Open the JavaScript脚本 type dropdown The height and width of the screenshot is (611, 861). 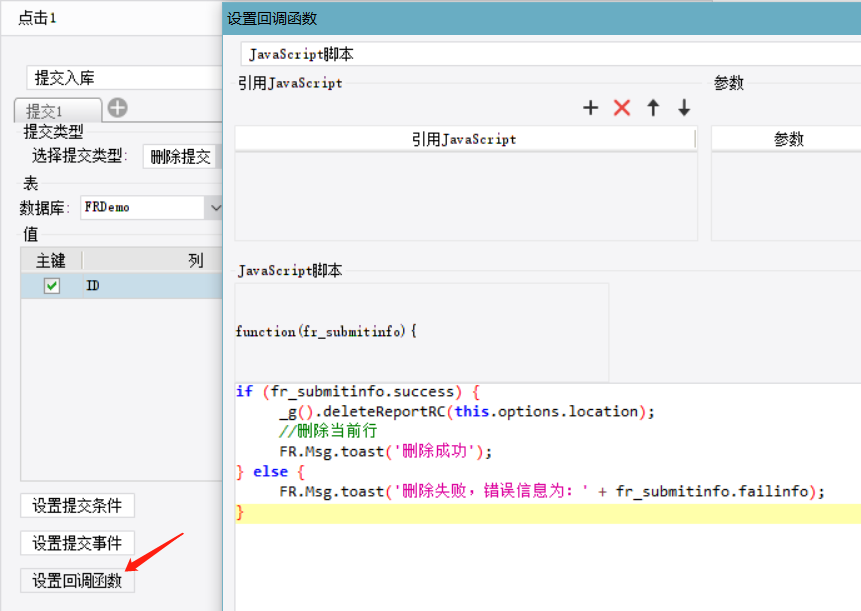click(x=550, y=54)
